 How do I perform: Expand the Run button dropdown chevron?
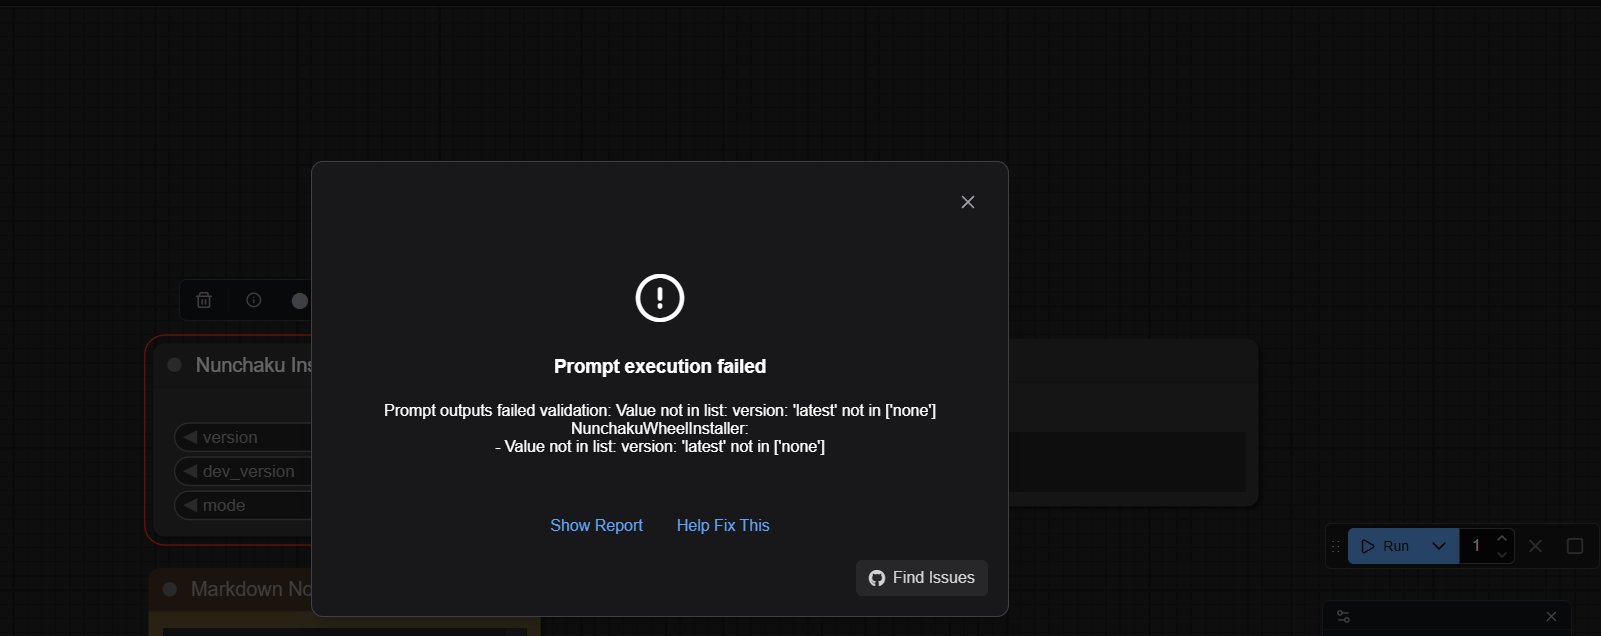(x=1439, y=546)
